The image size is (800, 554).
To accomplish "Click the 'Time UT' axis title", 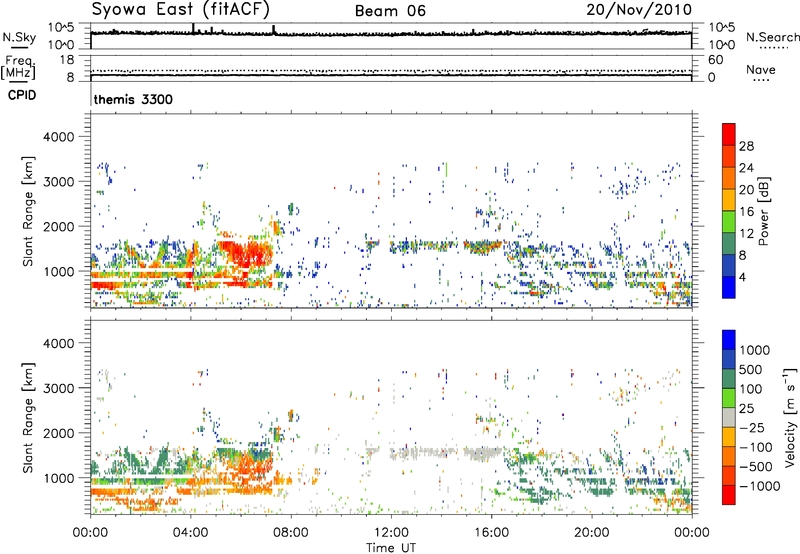I will pyautogui.click(x=391, y=548).
